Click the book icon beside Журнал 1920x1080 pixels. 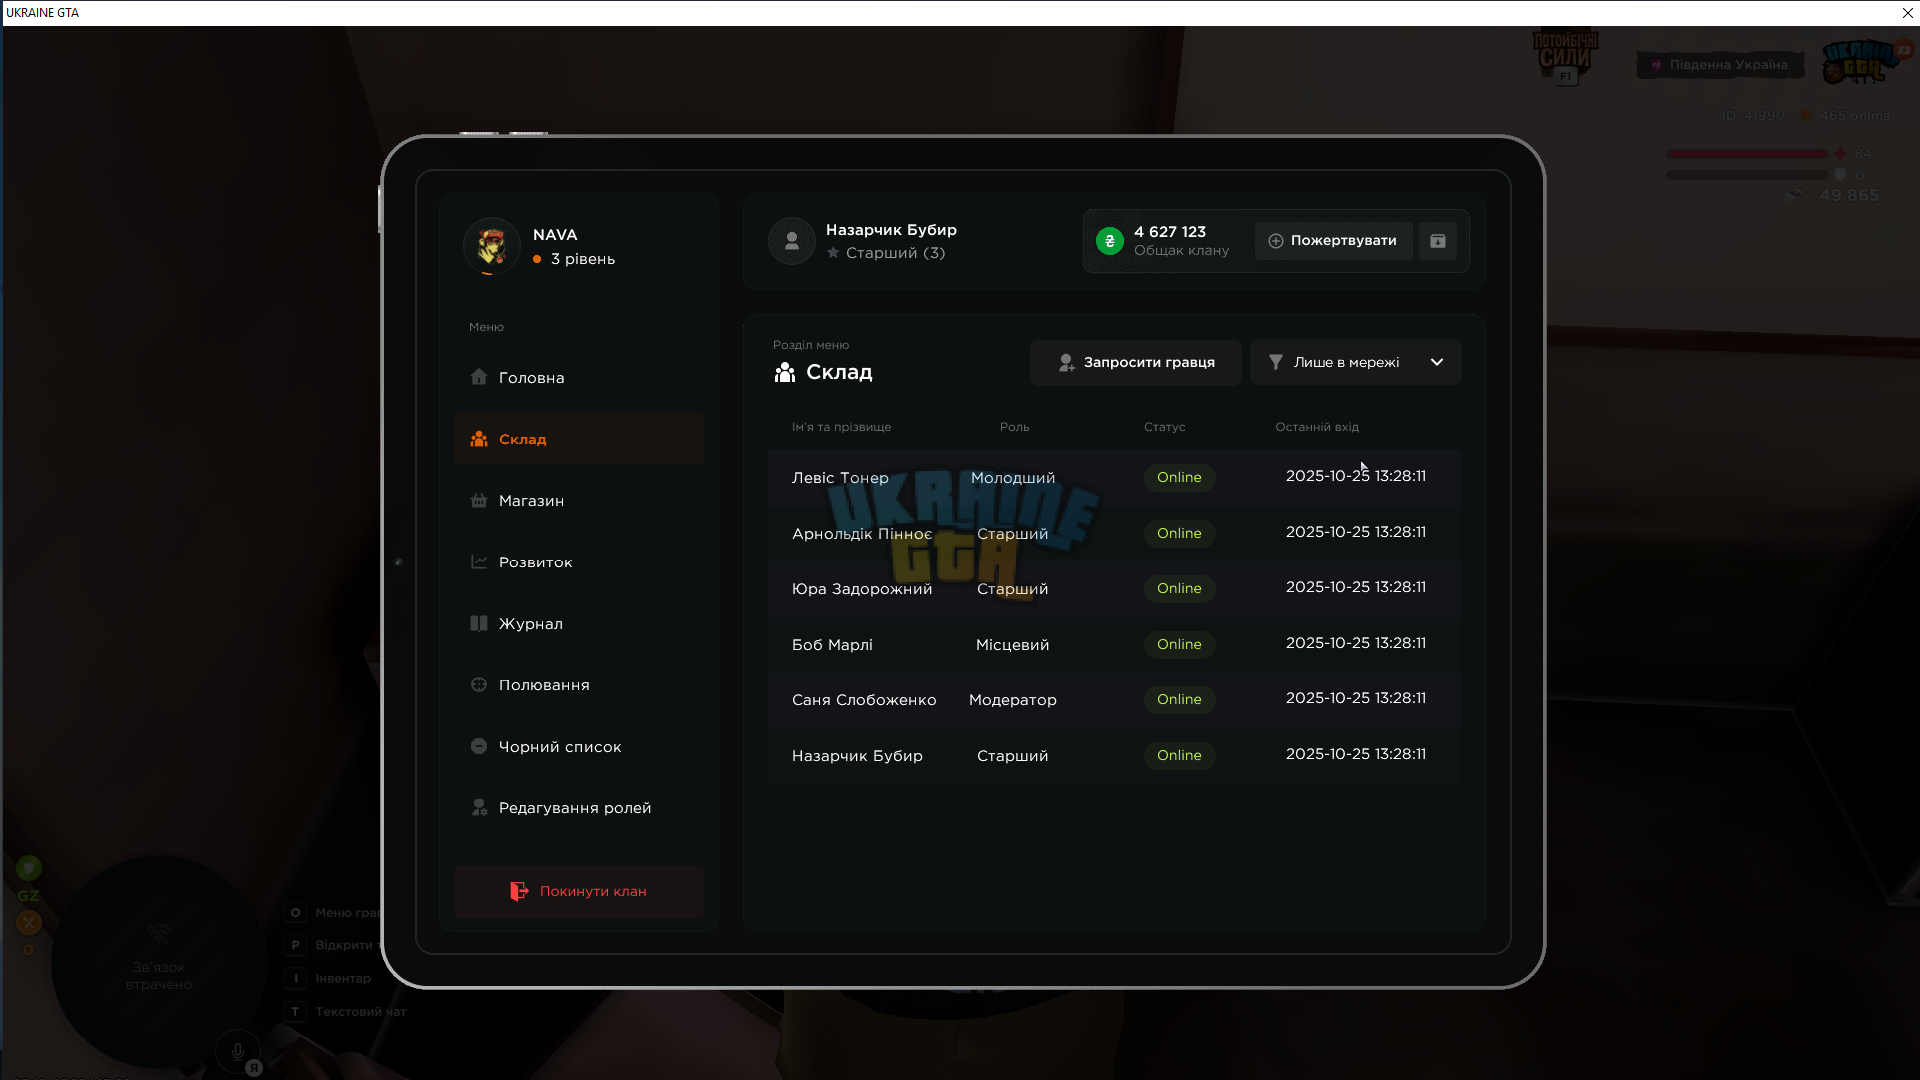479,623
